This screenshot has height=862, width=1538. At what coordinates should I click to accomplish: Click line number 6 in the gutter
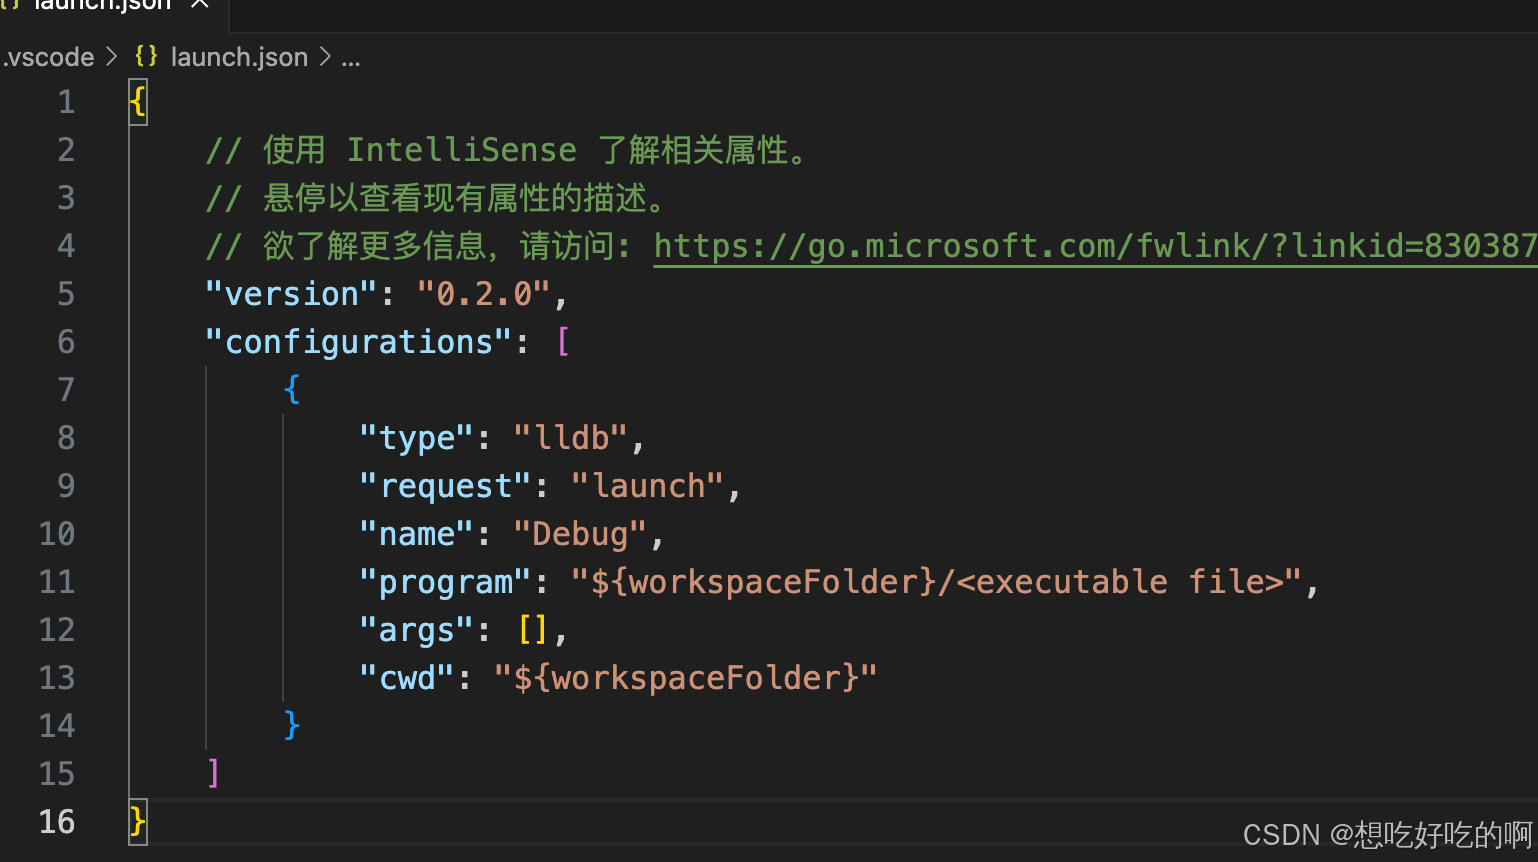(66, 342)
